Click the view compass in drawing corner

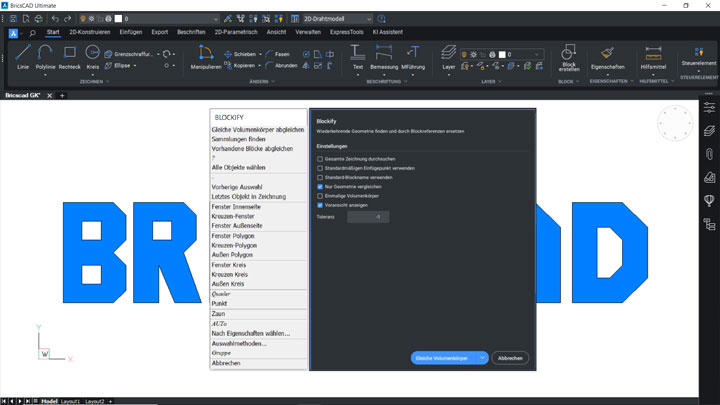pos(675,123)
